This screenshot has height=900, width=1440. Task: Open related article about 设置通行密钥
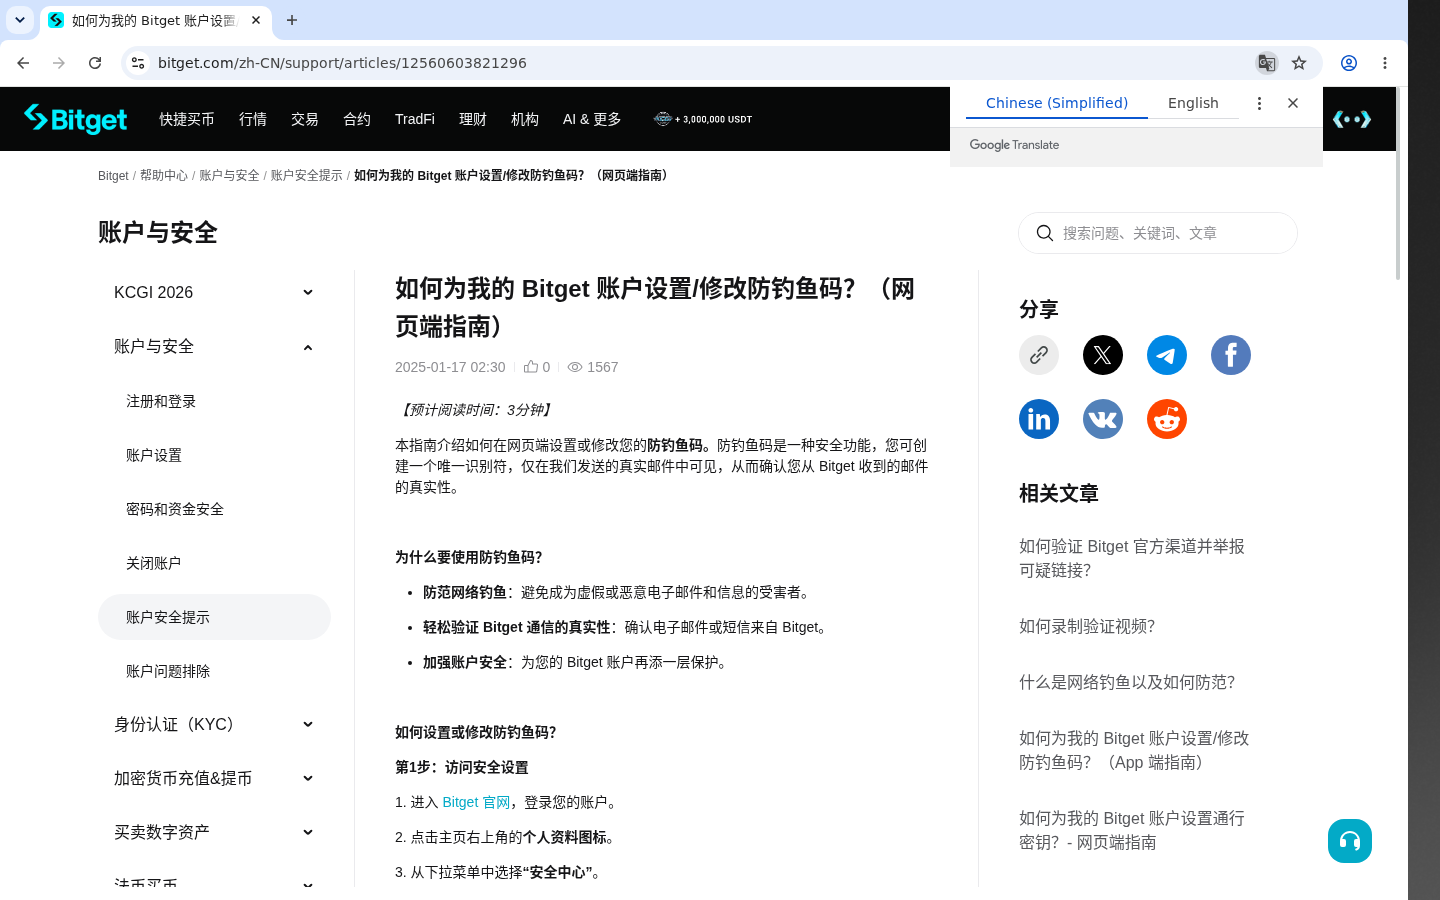1132,830
